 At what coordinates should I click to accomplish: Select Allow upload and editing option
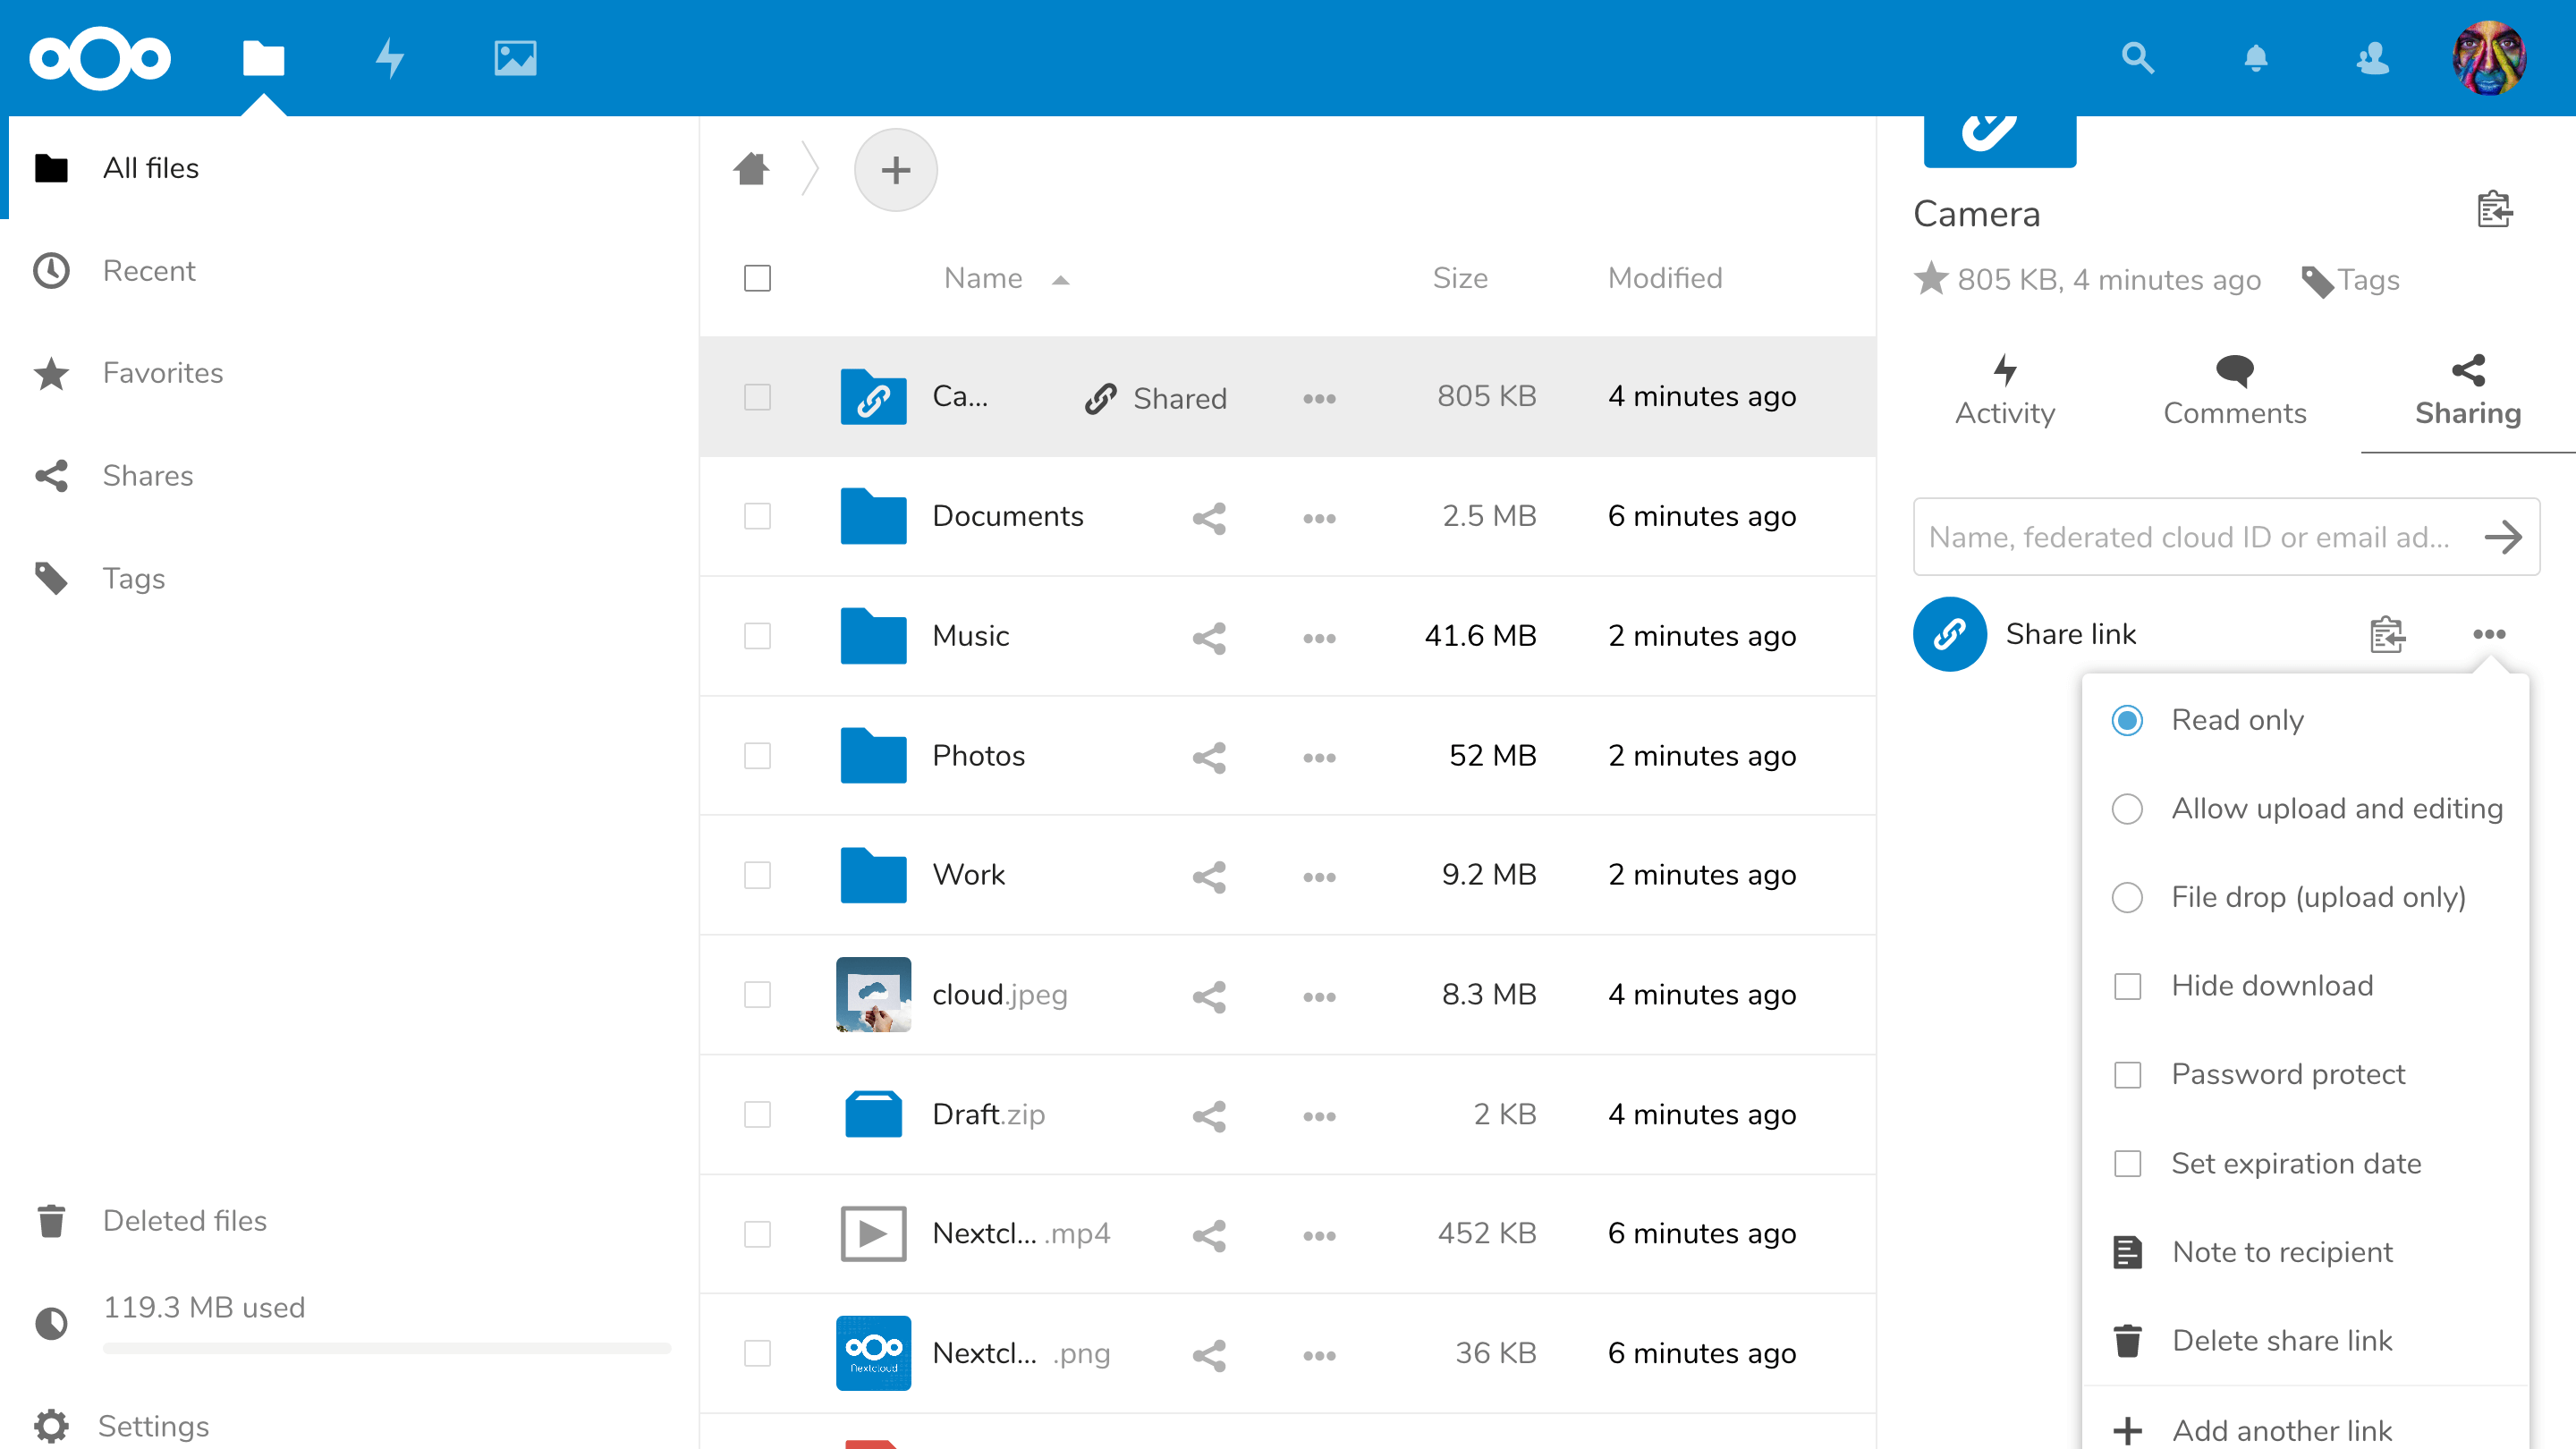tap(2127, 808)
